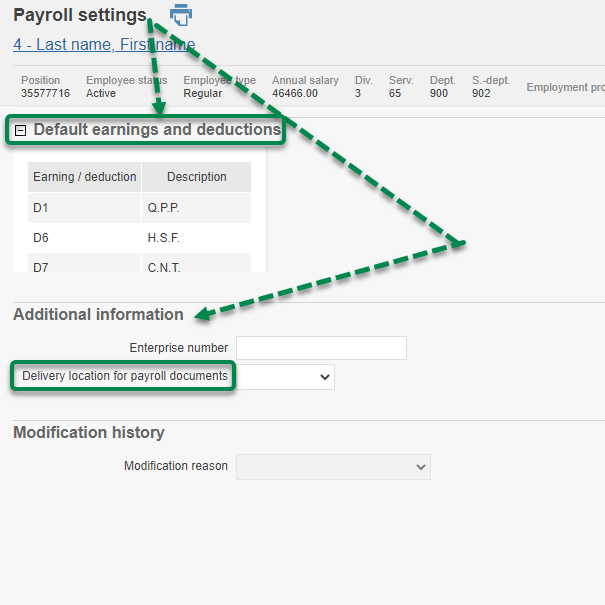The width and height of the screenshot is (605, 605).
Task: Click the 'Description' column header
Action: [x=196, y=177]
